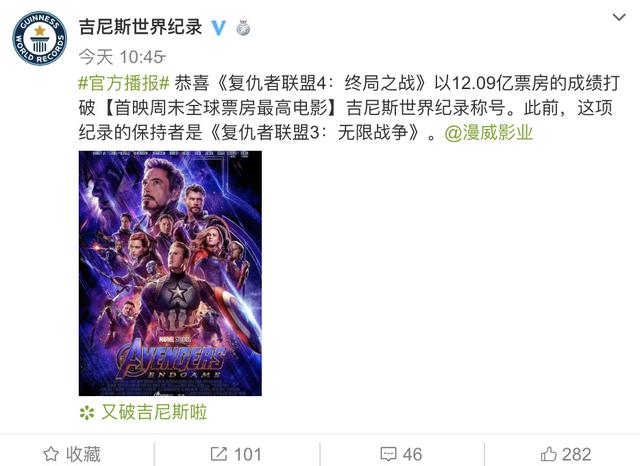Open the 101 reposts count
The height and width of the screenshot is (466, 640).
pos(247,454)
